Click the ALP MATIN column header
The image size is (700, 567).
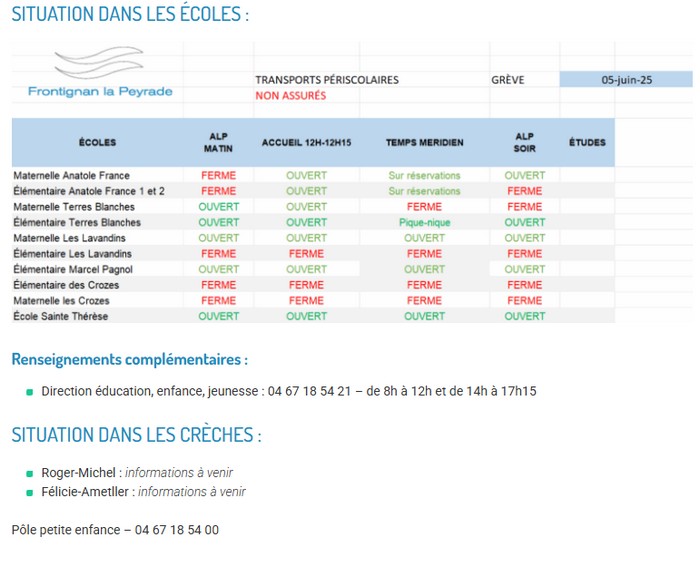click(x=218, y=142)
